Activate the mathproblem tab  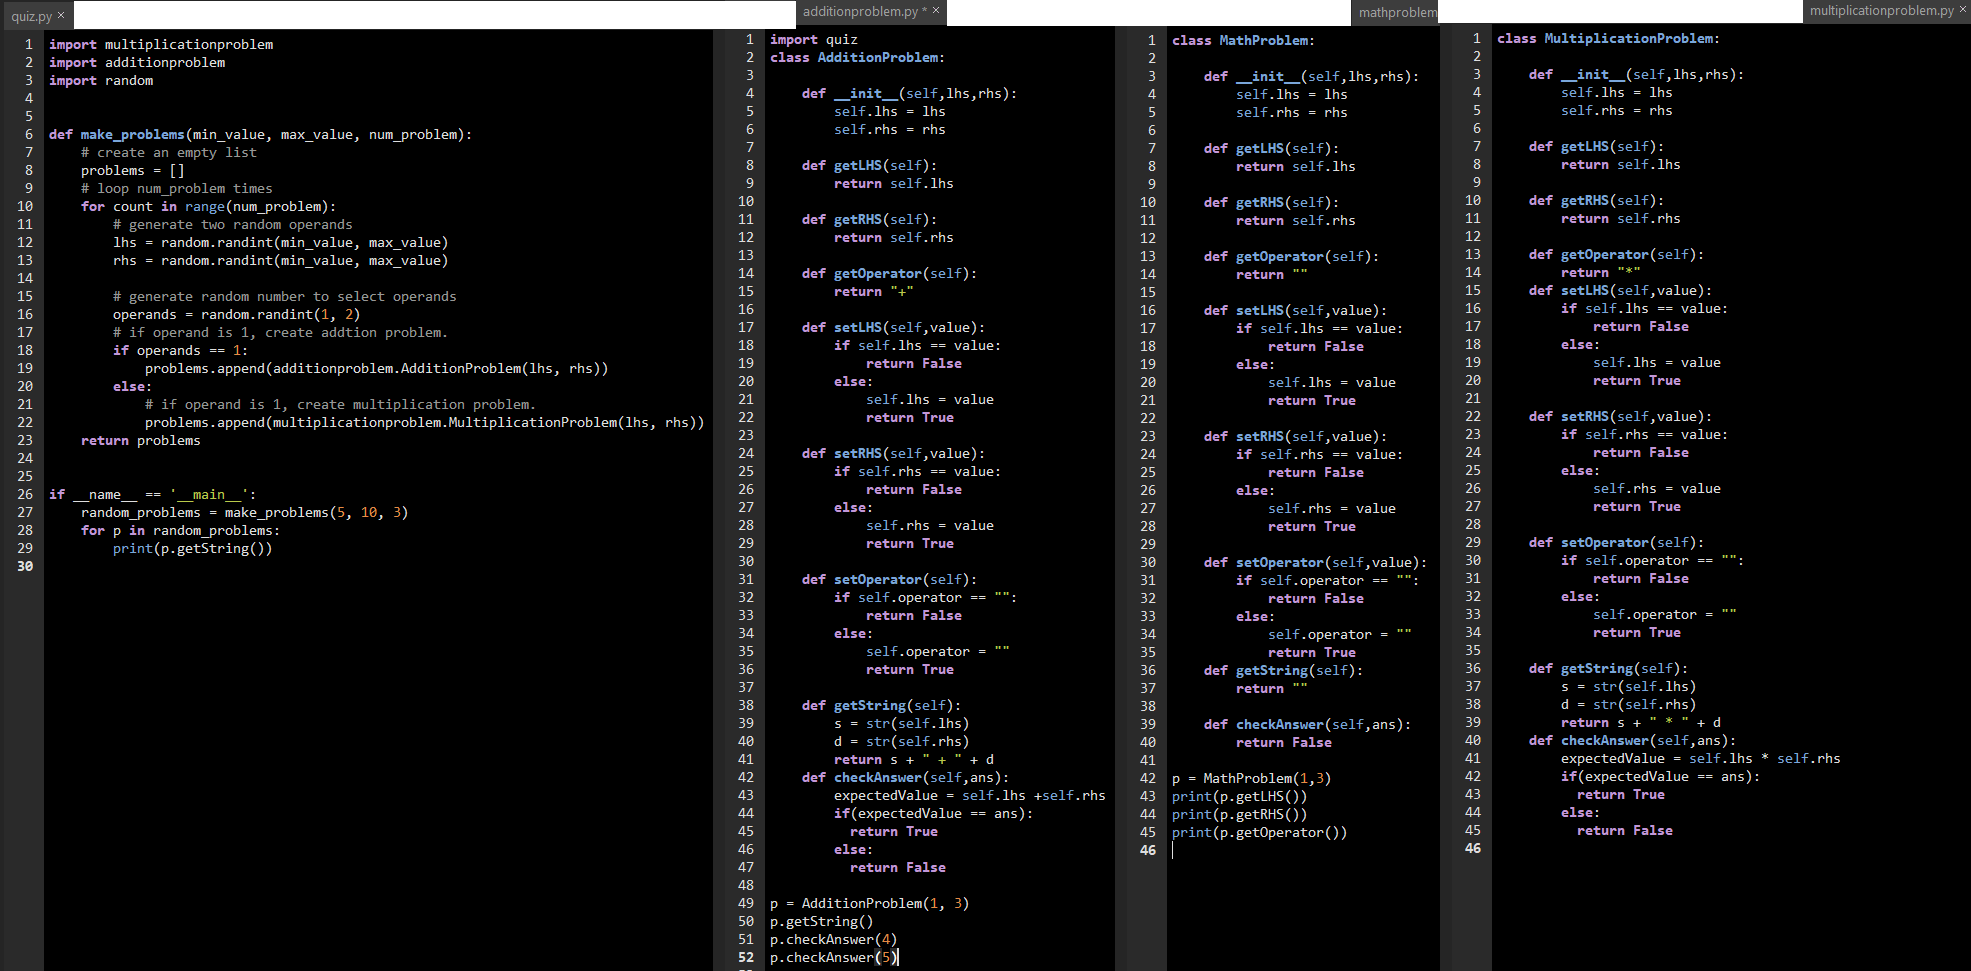click(x=1397, y=13)
